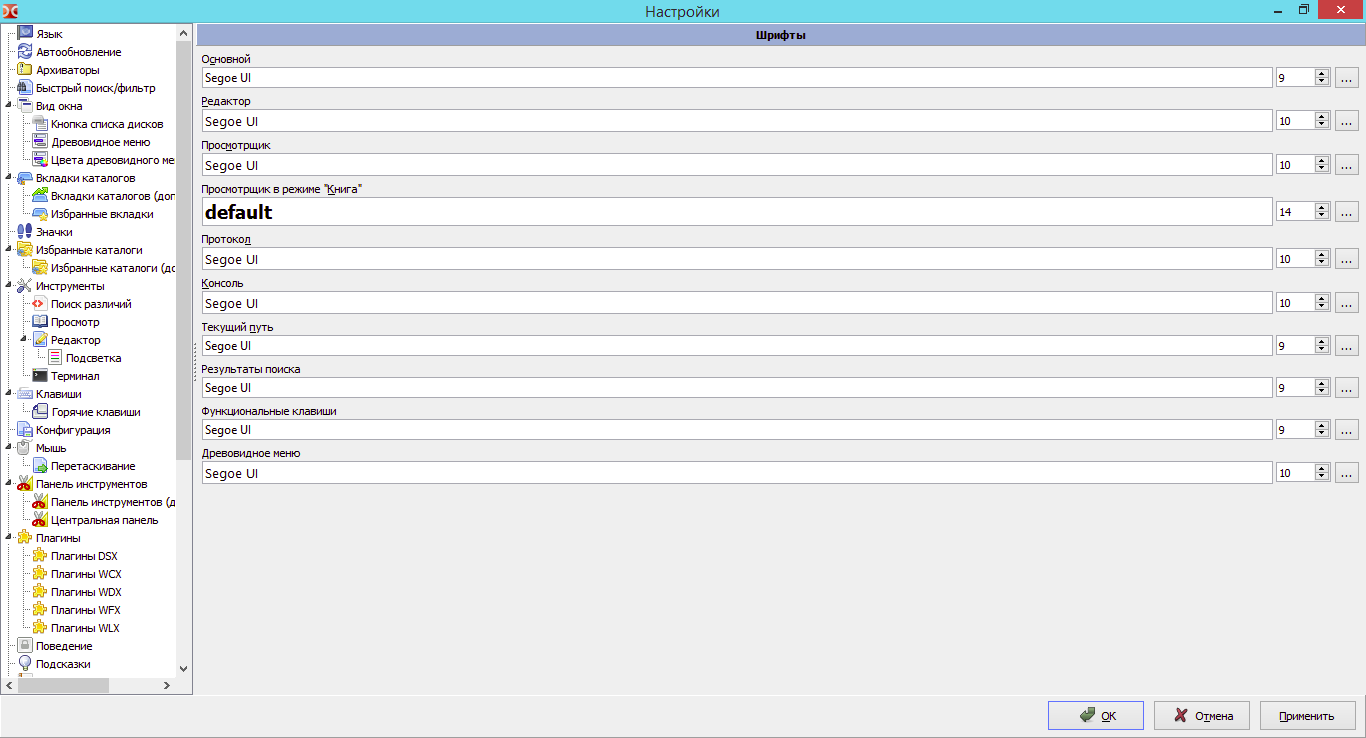The height and width of the screenshot is (738, 1366).
Task: Collapse the Плагины tree branch
Action: click(x=9, y=537)
